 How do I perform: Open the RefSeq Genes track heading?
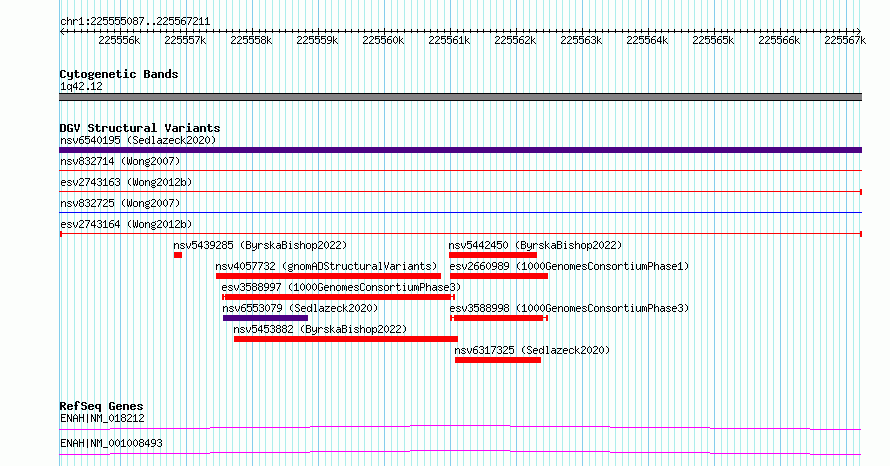(102, 406)
